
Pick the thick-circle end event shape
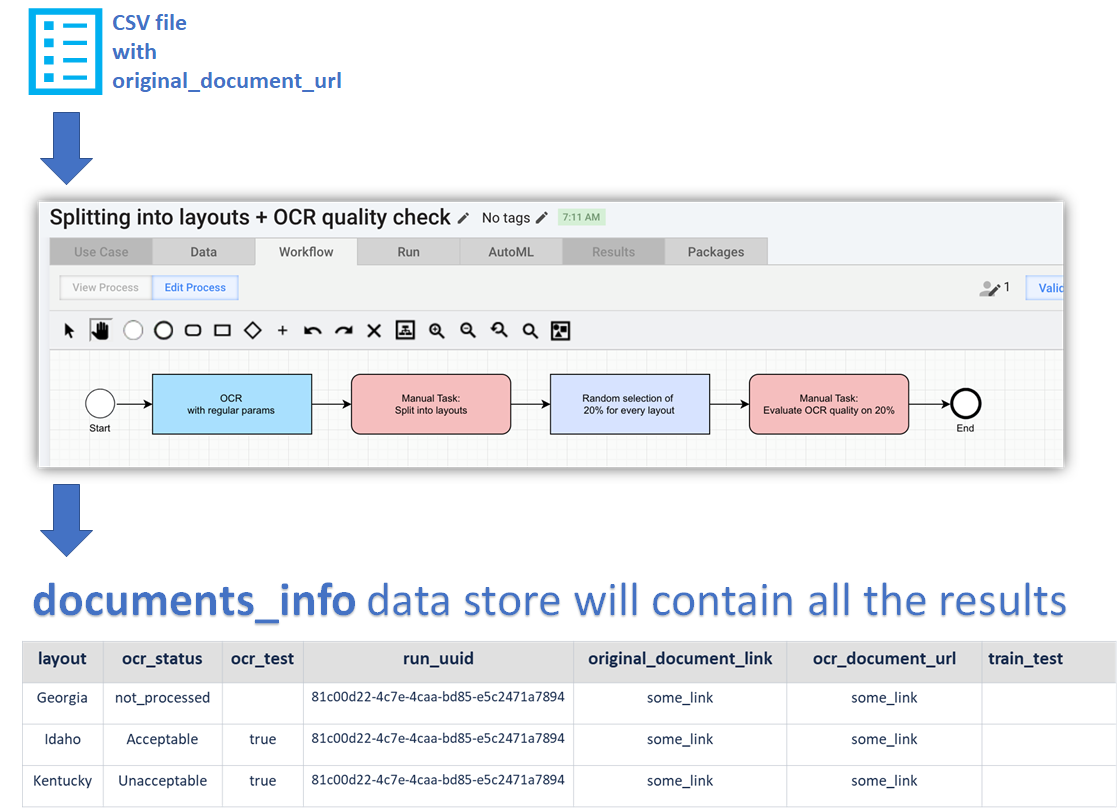point(163,331)
